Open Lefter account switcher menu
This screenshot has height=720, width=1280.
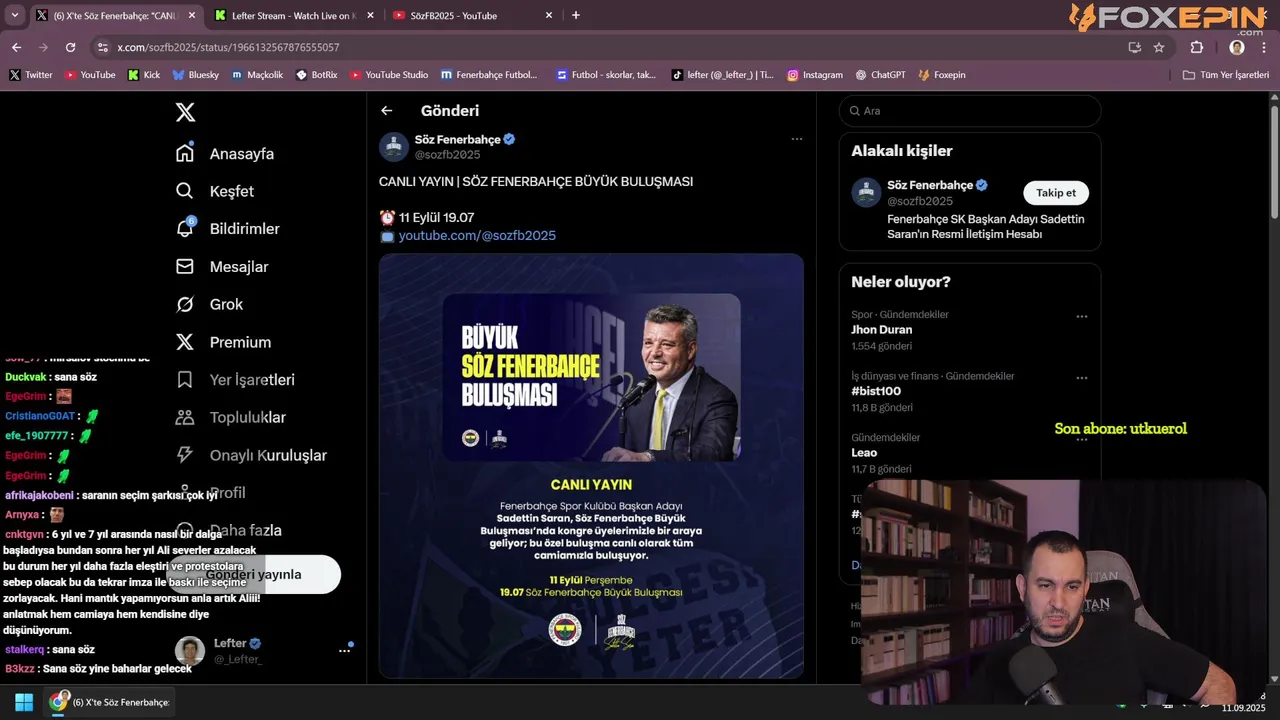[344, 650]
